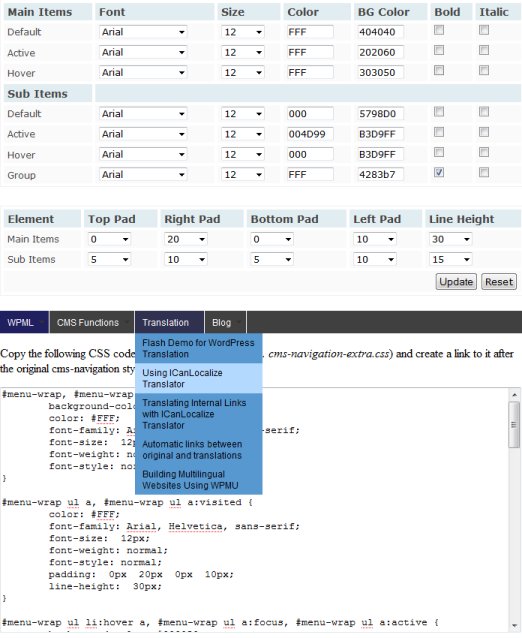Open Size dropdown for Main Items Active
This screenshot has height=638, width=522.
243,52
